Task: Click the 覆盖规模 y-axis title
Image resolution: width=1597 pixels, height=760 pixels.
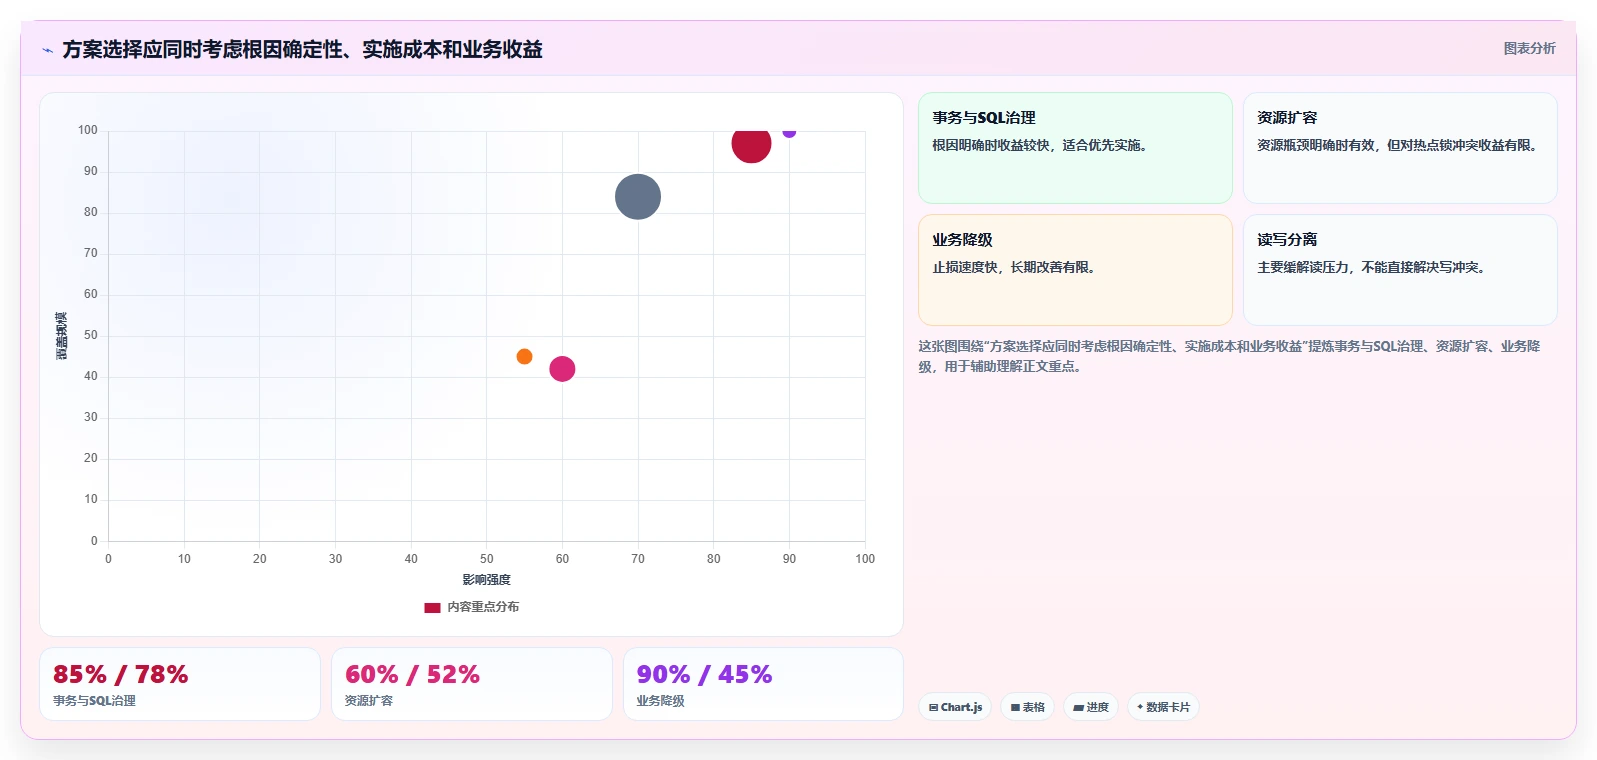Action: point(62,336)
